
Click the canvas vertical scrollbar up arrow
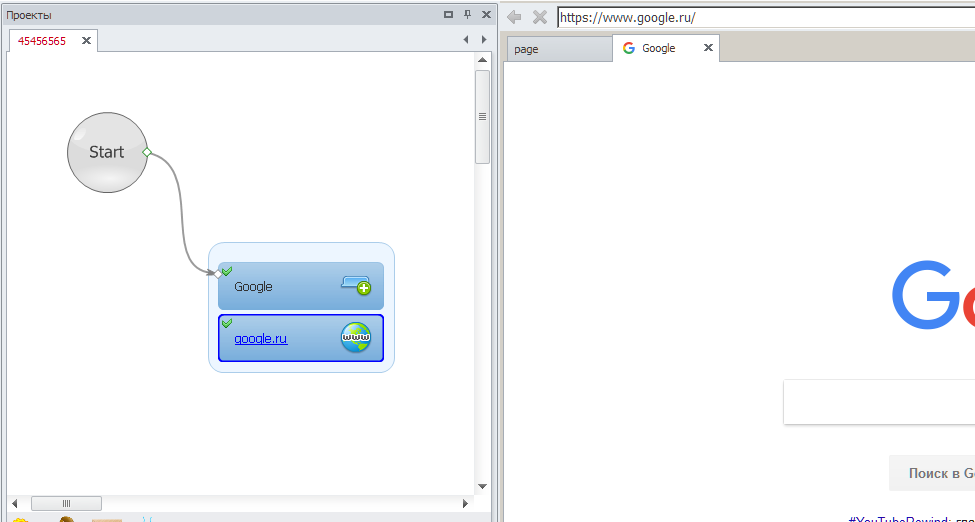483,60
